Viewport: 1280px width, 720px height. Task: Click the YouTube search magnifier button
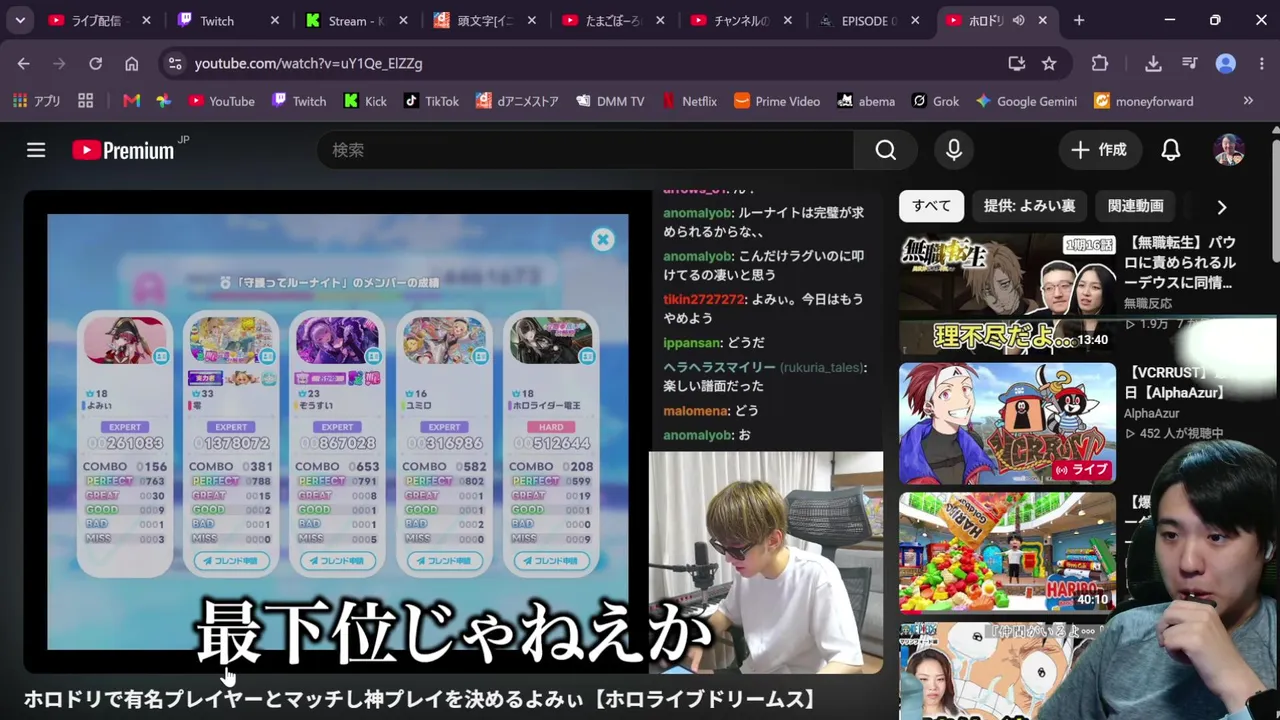tap(886, 150)
